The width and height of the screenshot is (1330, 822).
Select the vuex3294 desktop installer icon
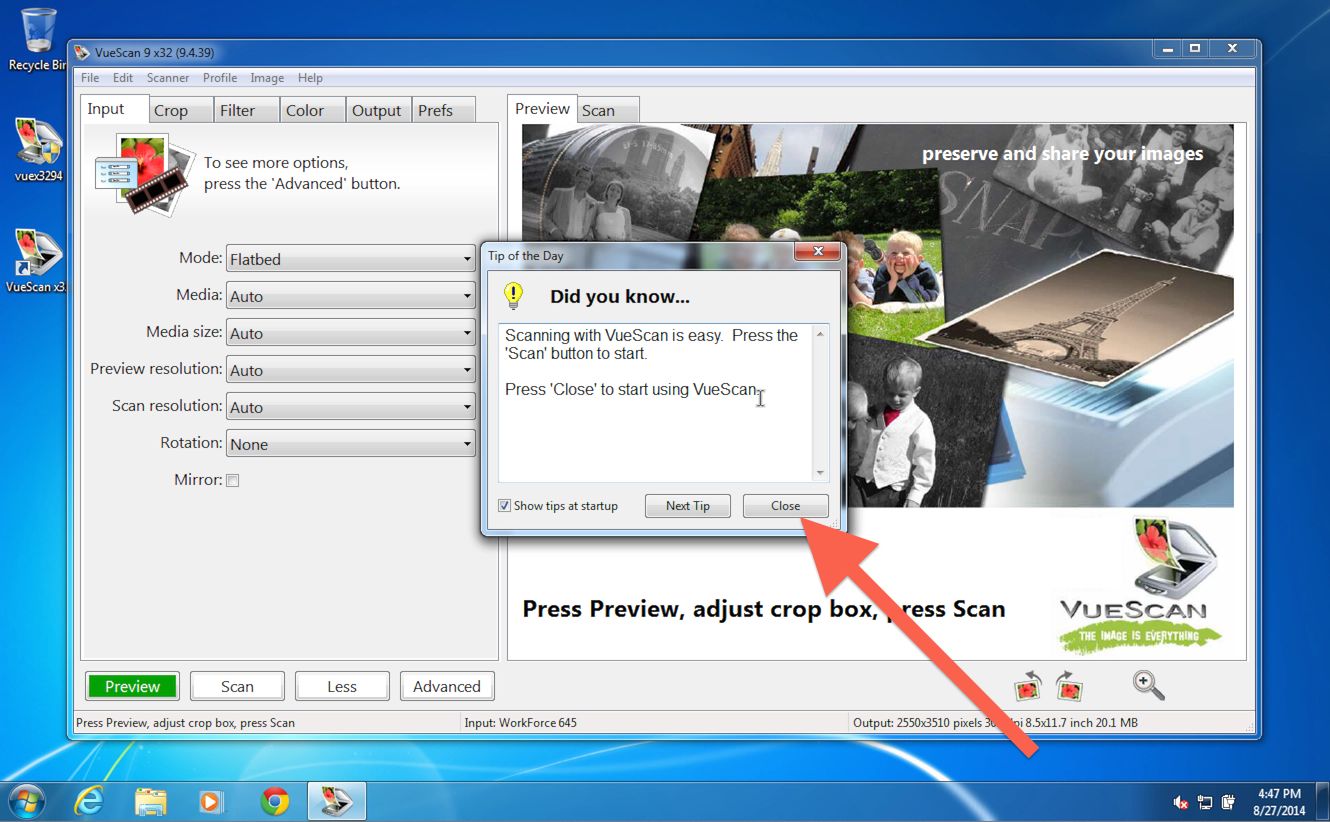37,150
